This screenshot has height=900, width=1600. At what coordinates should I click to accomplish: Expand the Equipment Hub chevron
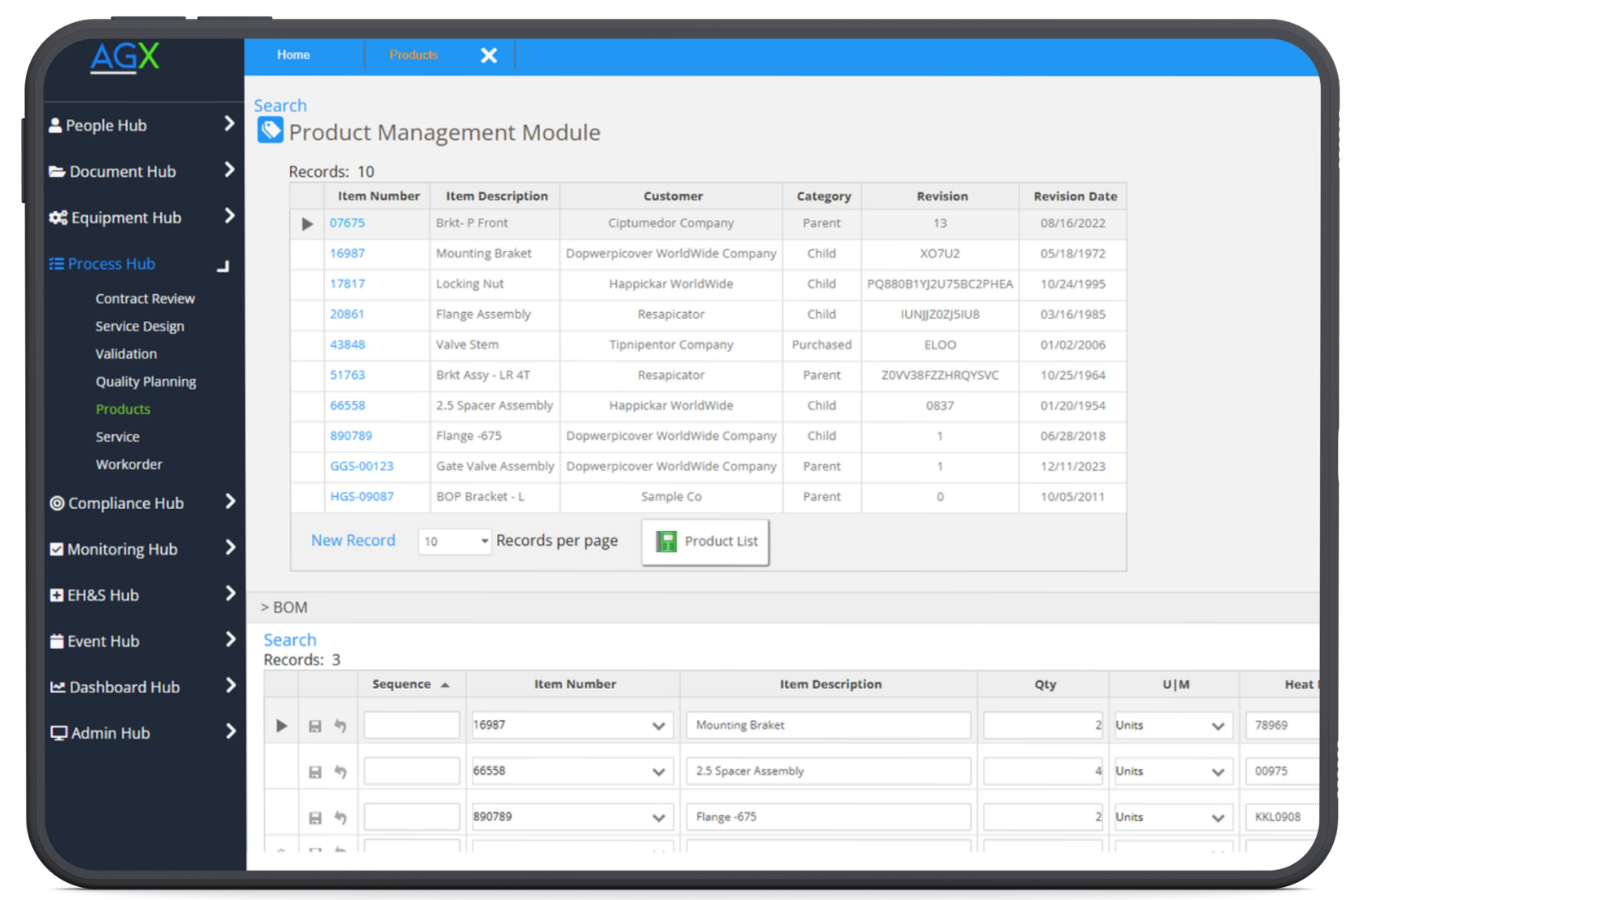coord(229,216)
